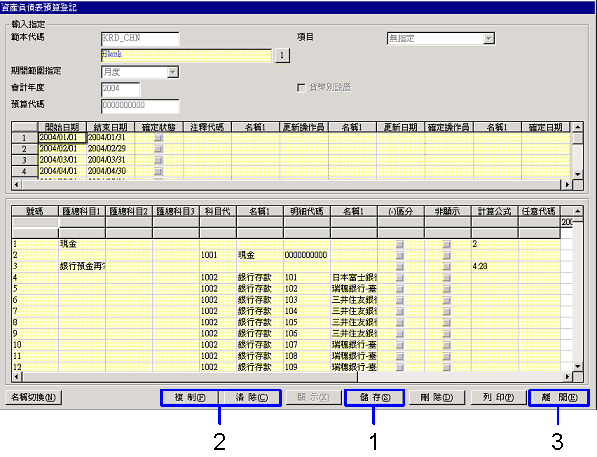Click the 刪除(D) delete button
597x457 pixels.
point(437,398)
